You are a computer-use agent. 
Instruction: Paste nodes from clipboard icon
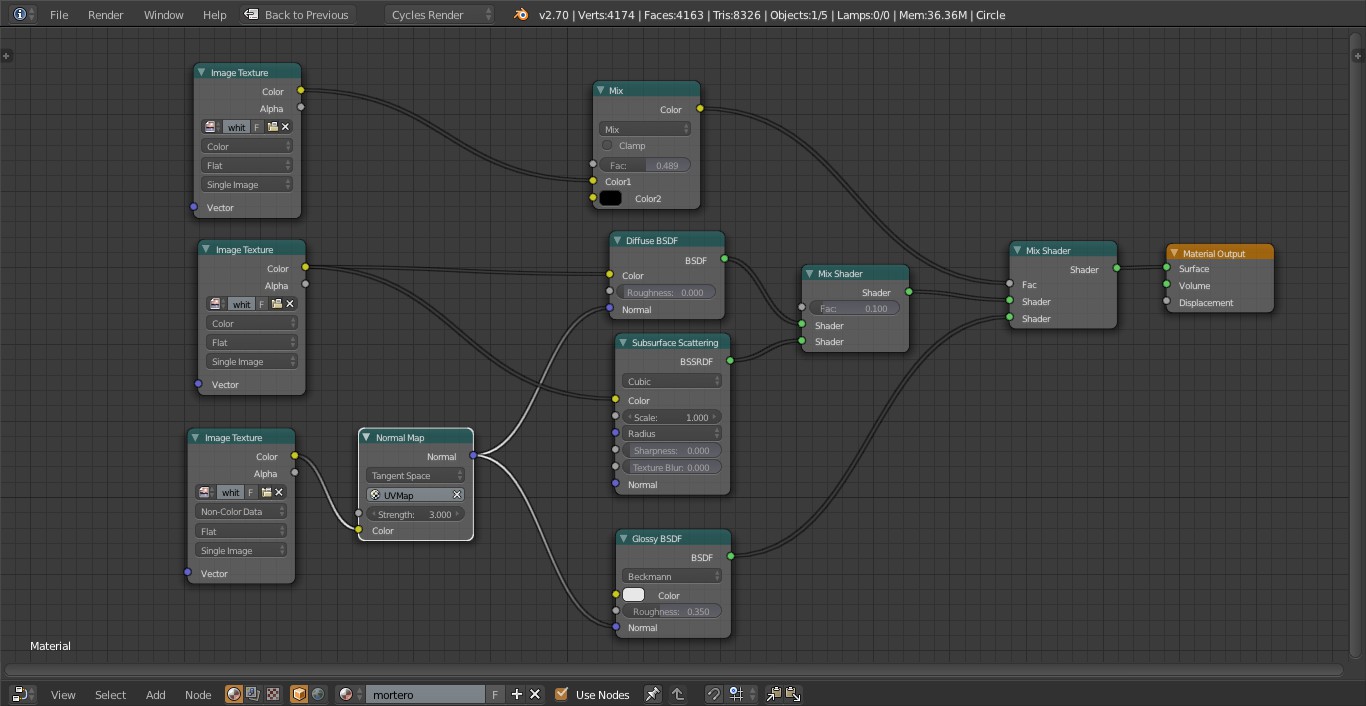[793, 694]
